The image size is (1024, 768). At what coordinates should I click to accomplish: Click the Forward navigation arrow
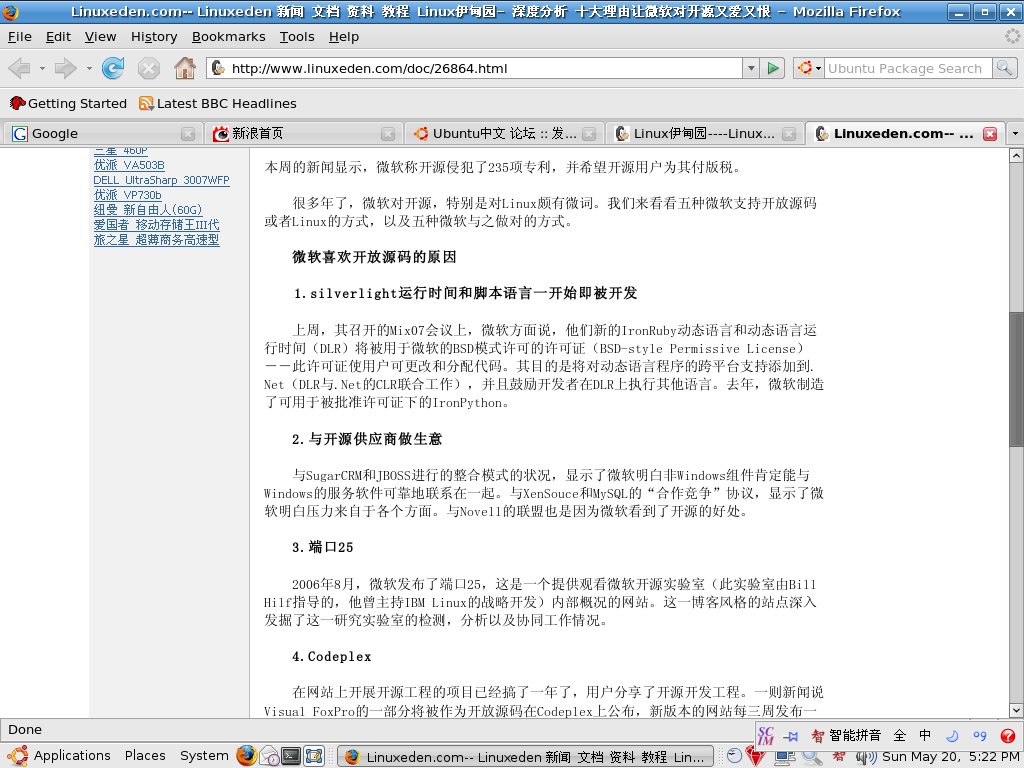pos(65,68)
